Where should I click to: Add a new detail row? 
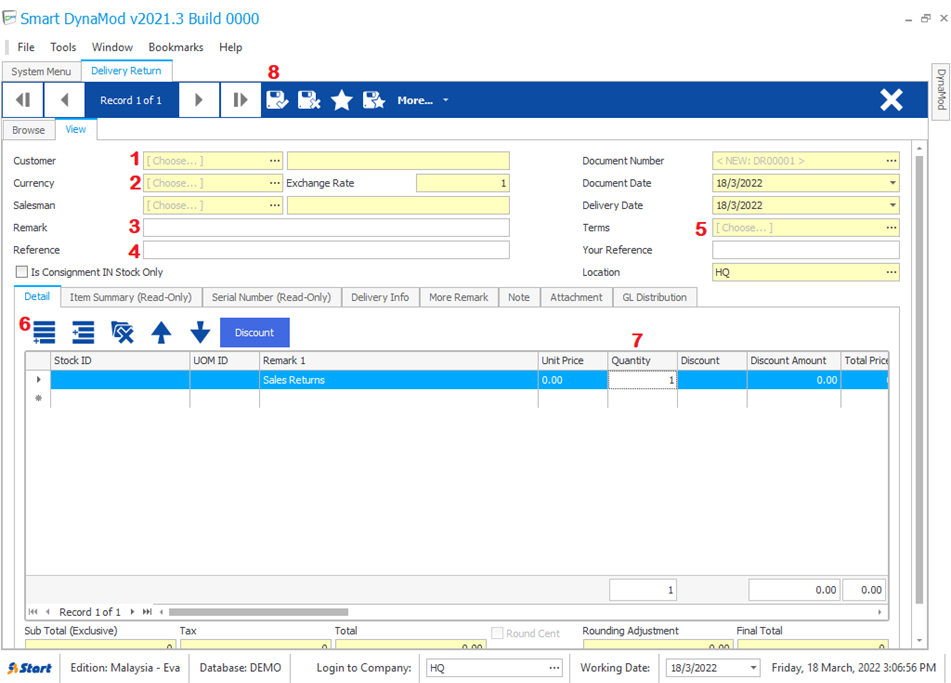(44, 333)
